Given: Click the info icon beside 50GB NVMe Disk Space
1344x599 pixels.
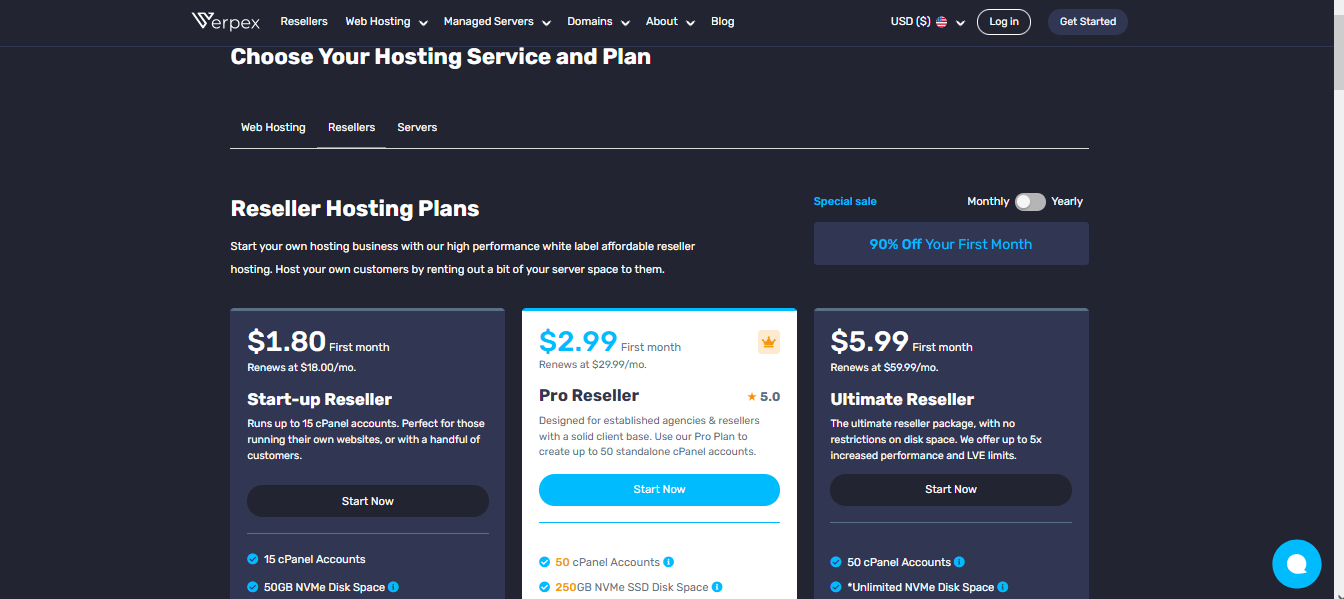Looking at the screenshot, I should point(393,587).
